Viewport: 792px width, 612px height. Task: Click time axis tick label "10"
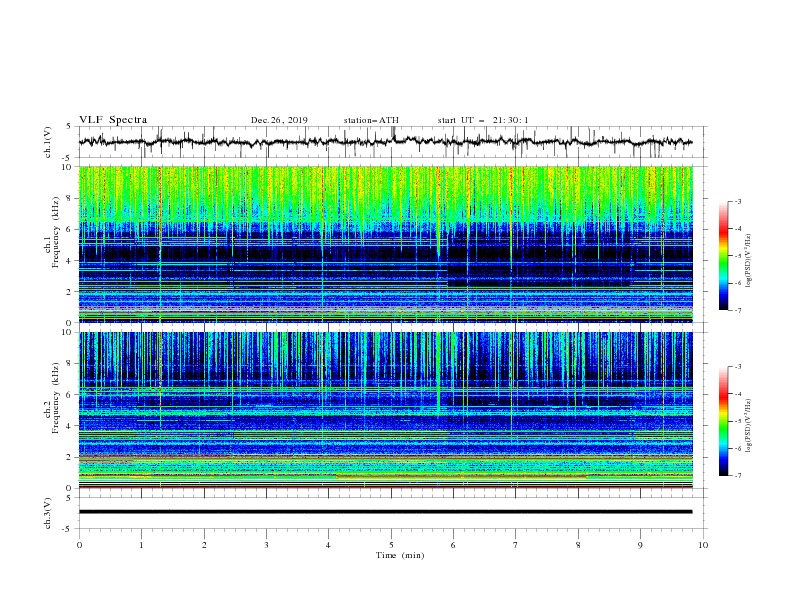tap(703, 545)
